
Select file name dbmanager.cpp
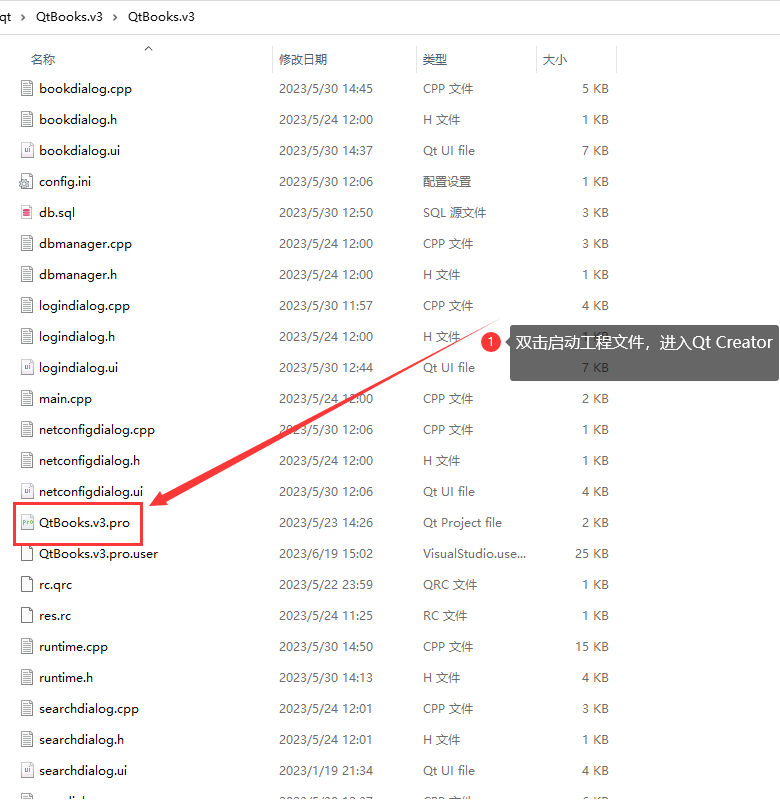(x=85, y=243)
